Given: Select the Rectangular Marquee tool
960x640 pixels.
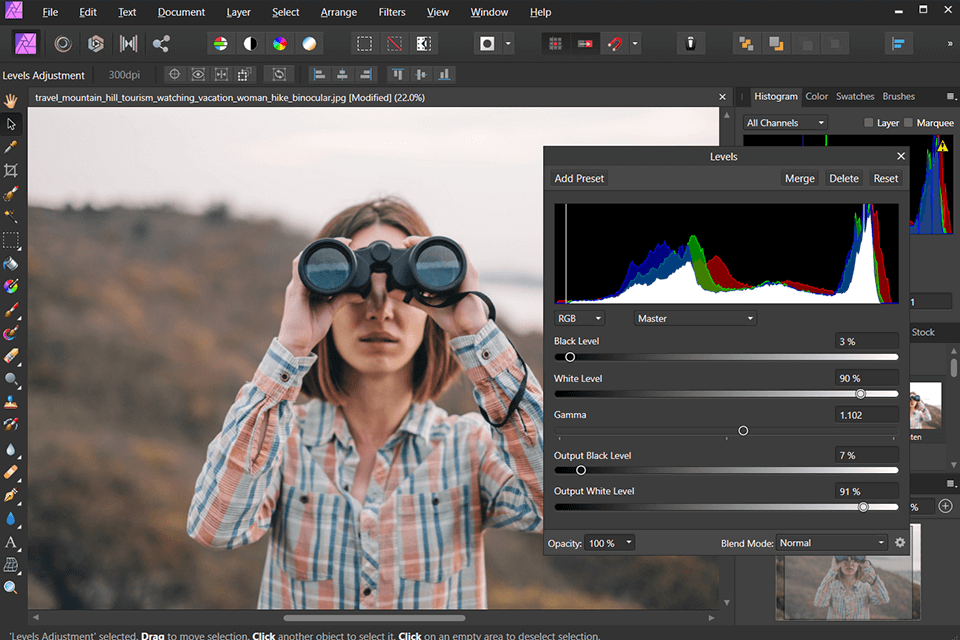Looking at the screenshot, I should pyautogui.click(x=11, y=240).
